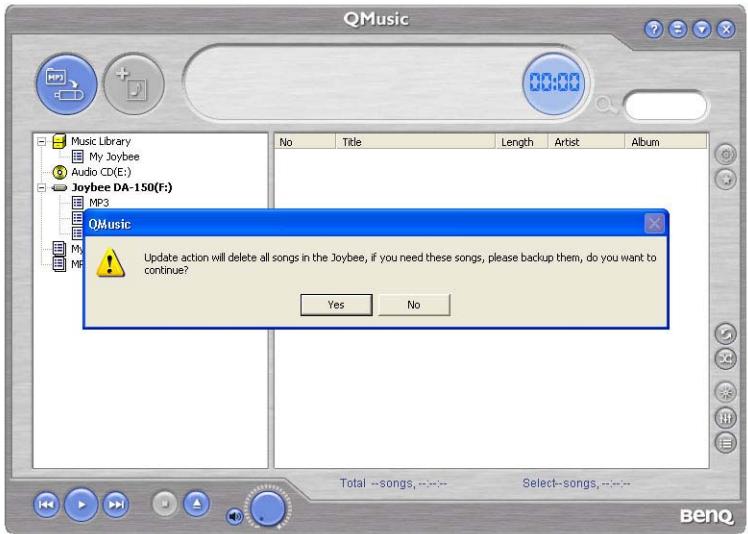748x534 pixels.
Task: Cancel the update by clicking No
Action: 414,304
